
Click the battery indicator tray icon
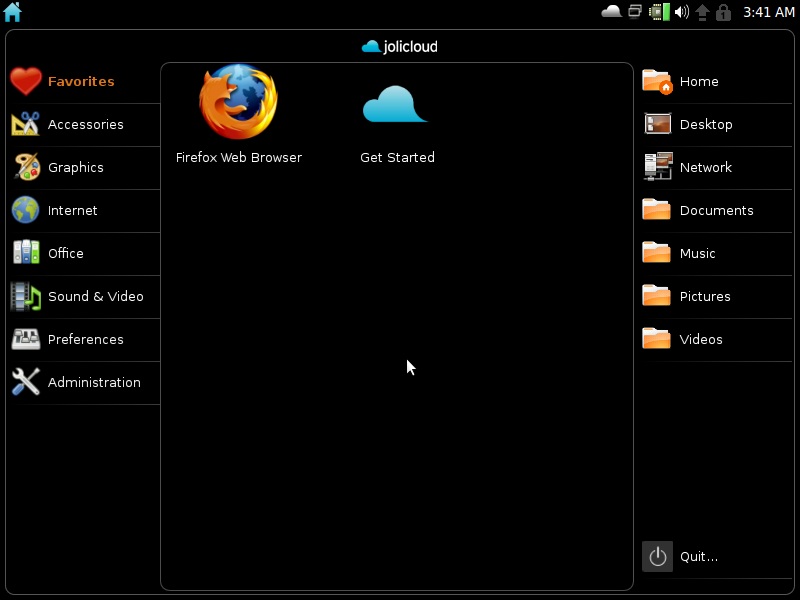[659, 12]
